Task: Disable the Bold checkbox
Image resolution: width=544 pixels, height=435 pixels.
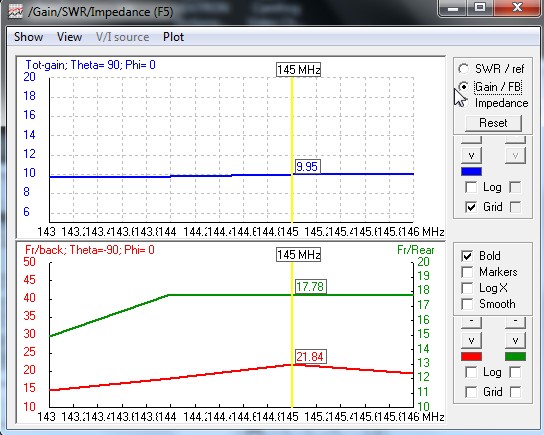Action: point(467,256)
